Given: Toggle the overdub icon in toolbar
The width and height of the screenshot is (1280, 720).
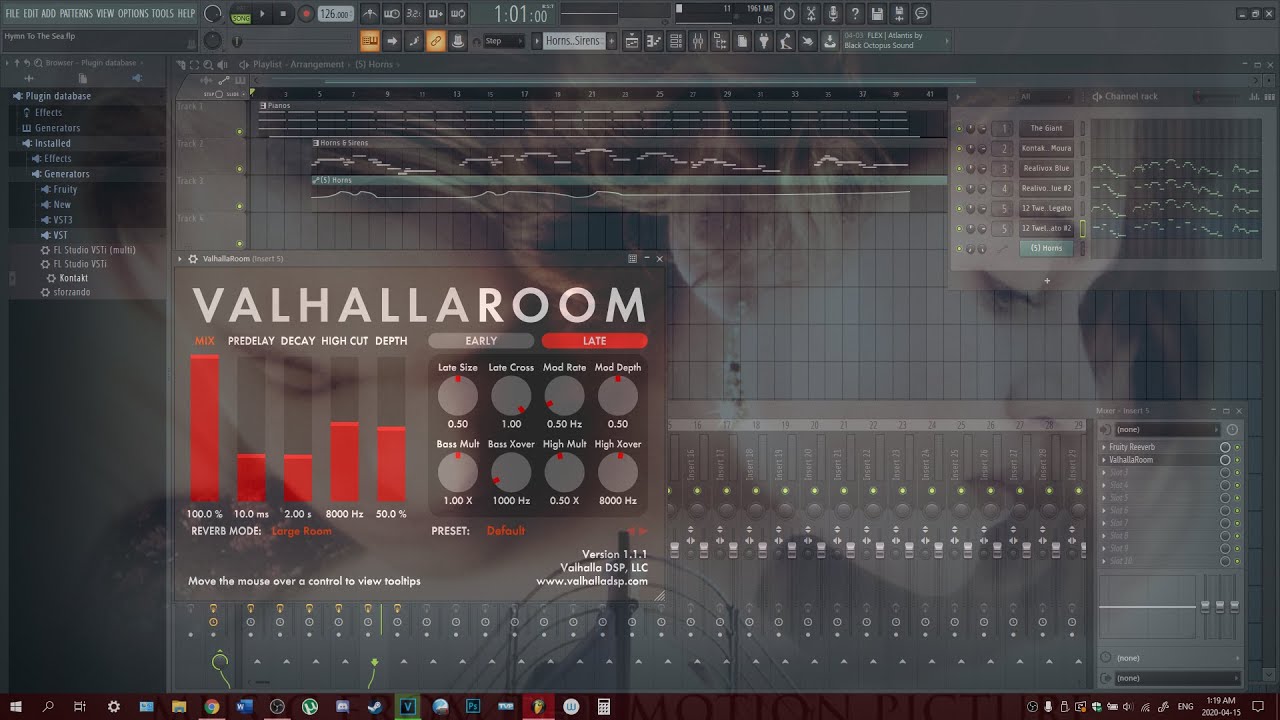Looking at the screenshot, I should [x=436, y=14].
